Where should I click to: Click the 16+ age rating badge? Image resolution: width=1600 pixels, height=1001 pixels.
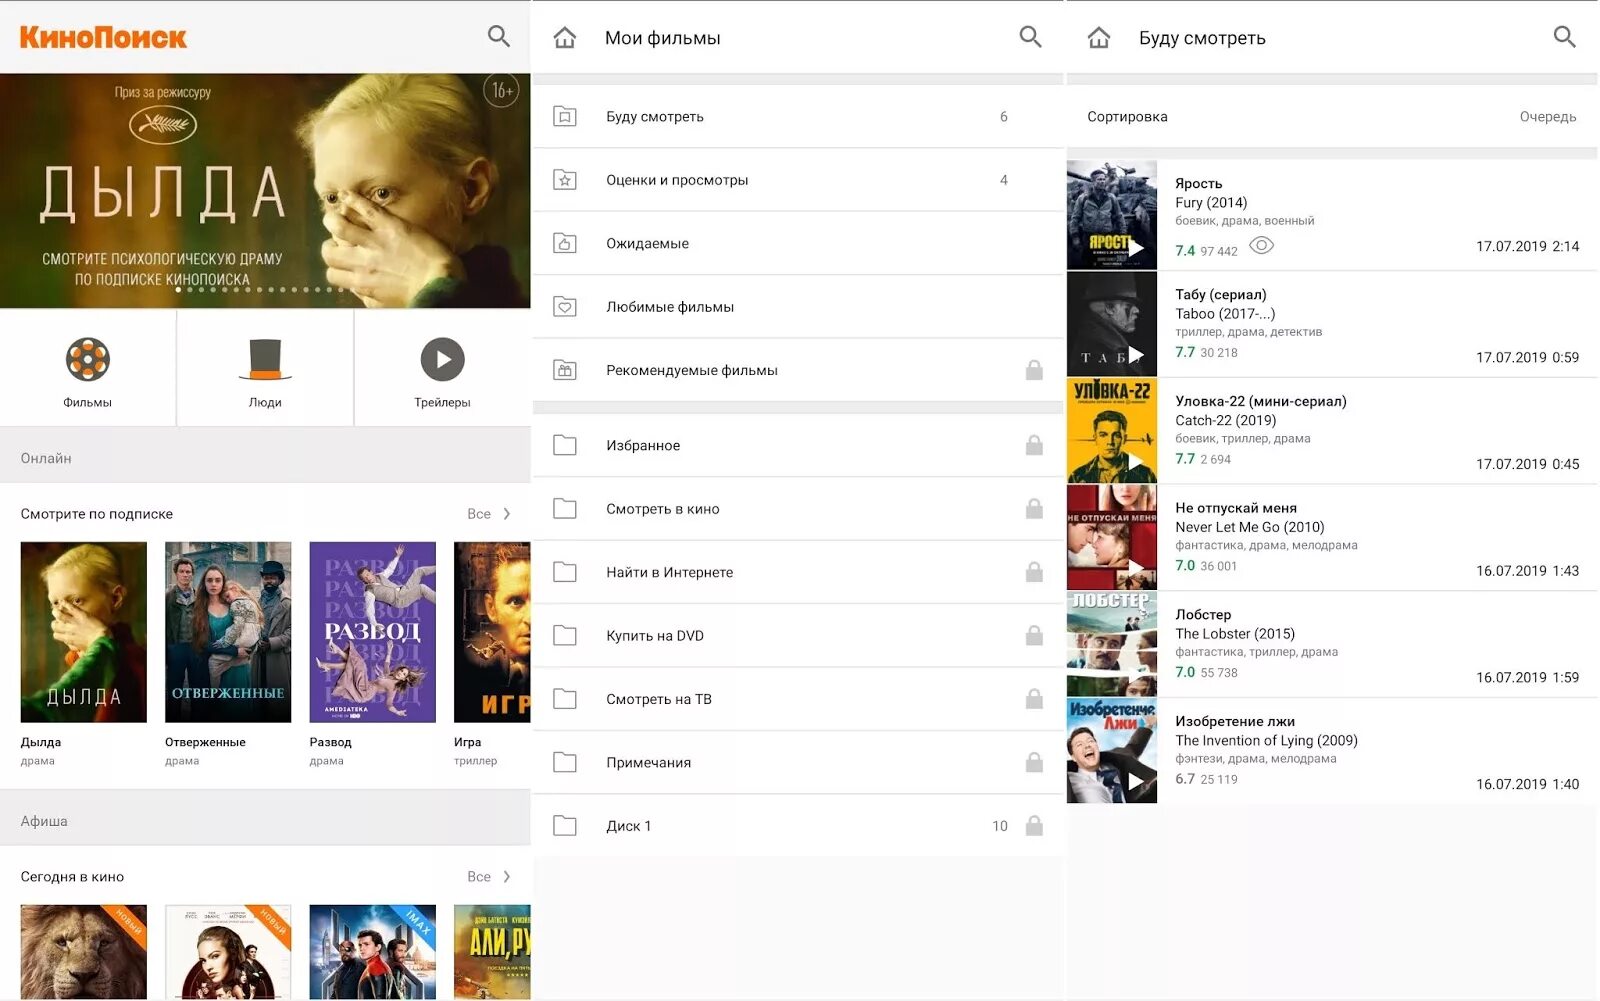coord(501,91)
